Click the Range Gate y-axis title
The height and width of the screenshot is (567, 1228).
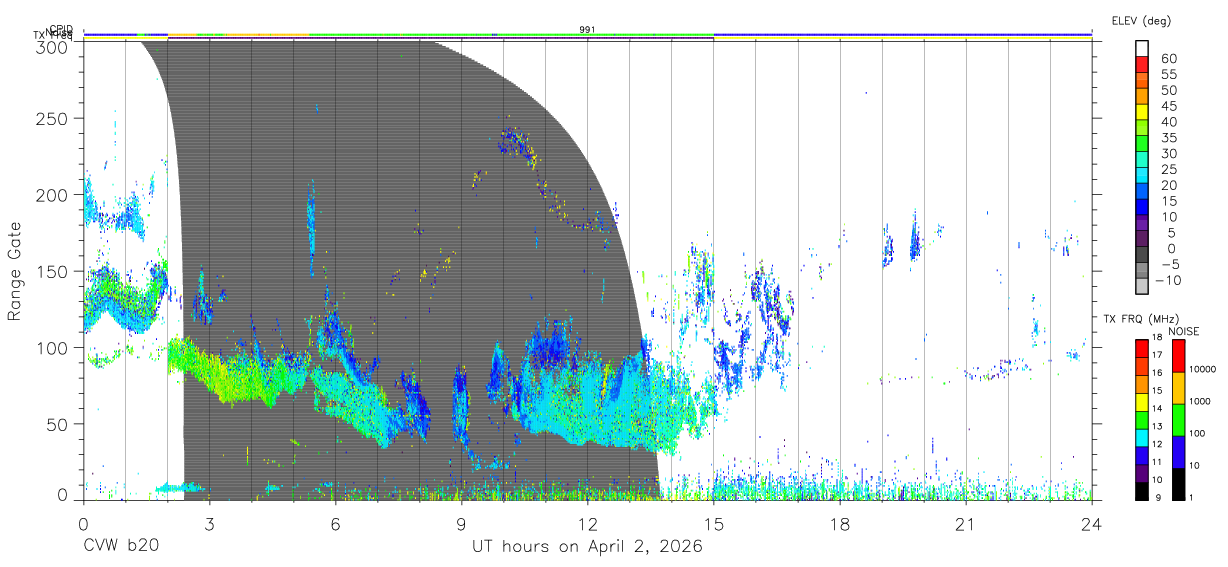click(x=16, y=271)
